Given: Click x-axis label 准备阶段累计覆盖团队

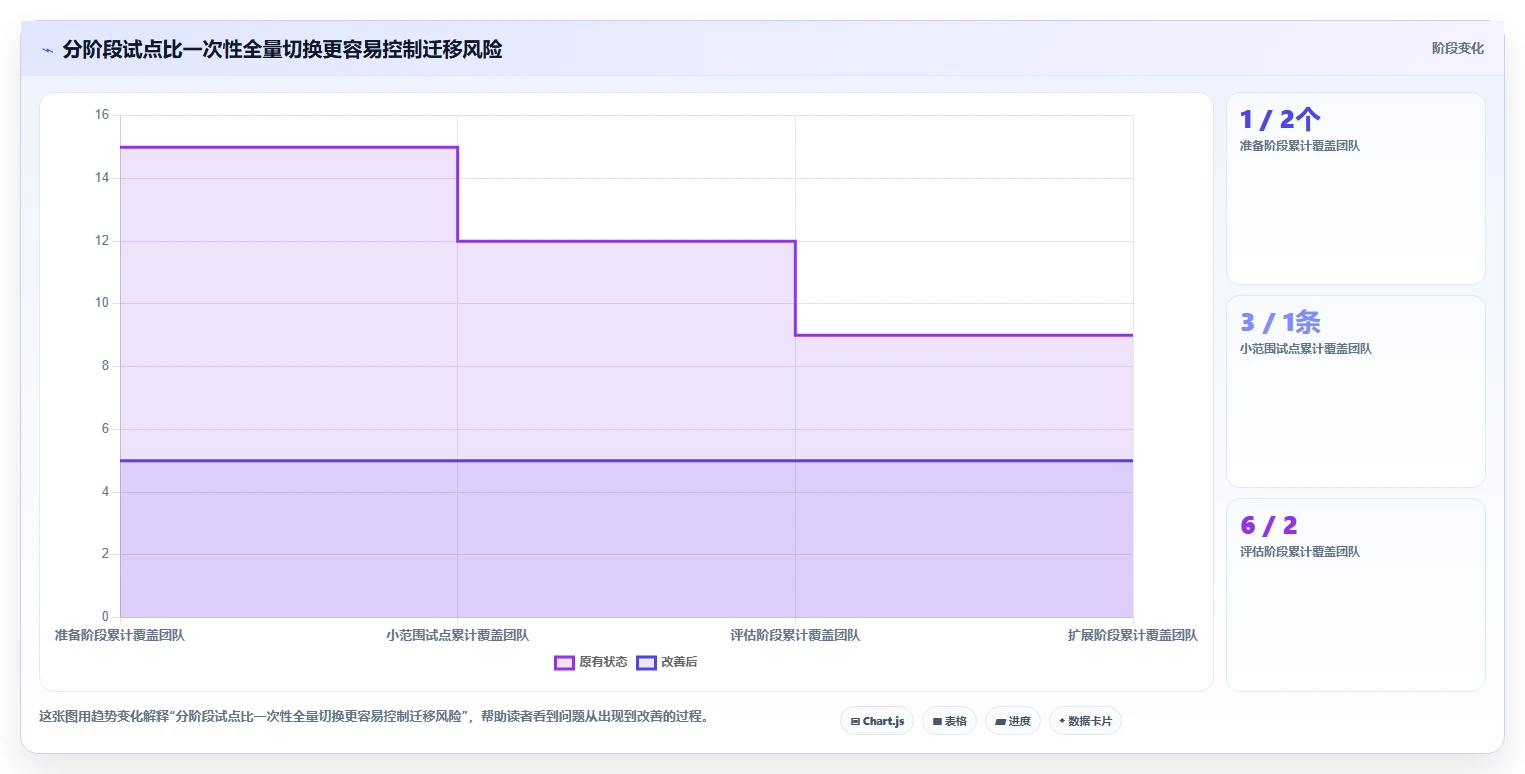Looking at the screenshot, I should tap(120, 635).
